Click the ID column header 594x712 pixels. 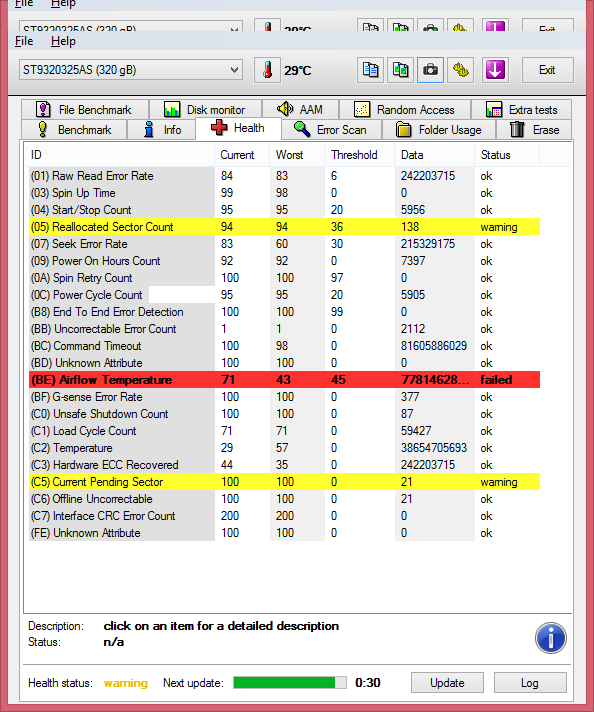tap(119, 155)
